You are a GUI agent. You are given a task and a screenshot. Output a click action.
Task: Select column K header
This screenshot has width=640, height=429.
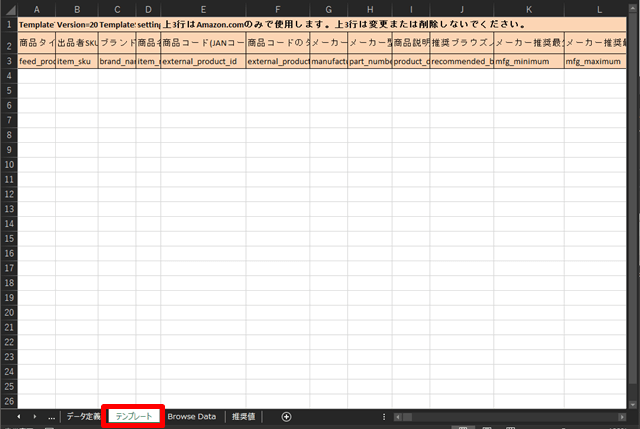tap(529, 9)
